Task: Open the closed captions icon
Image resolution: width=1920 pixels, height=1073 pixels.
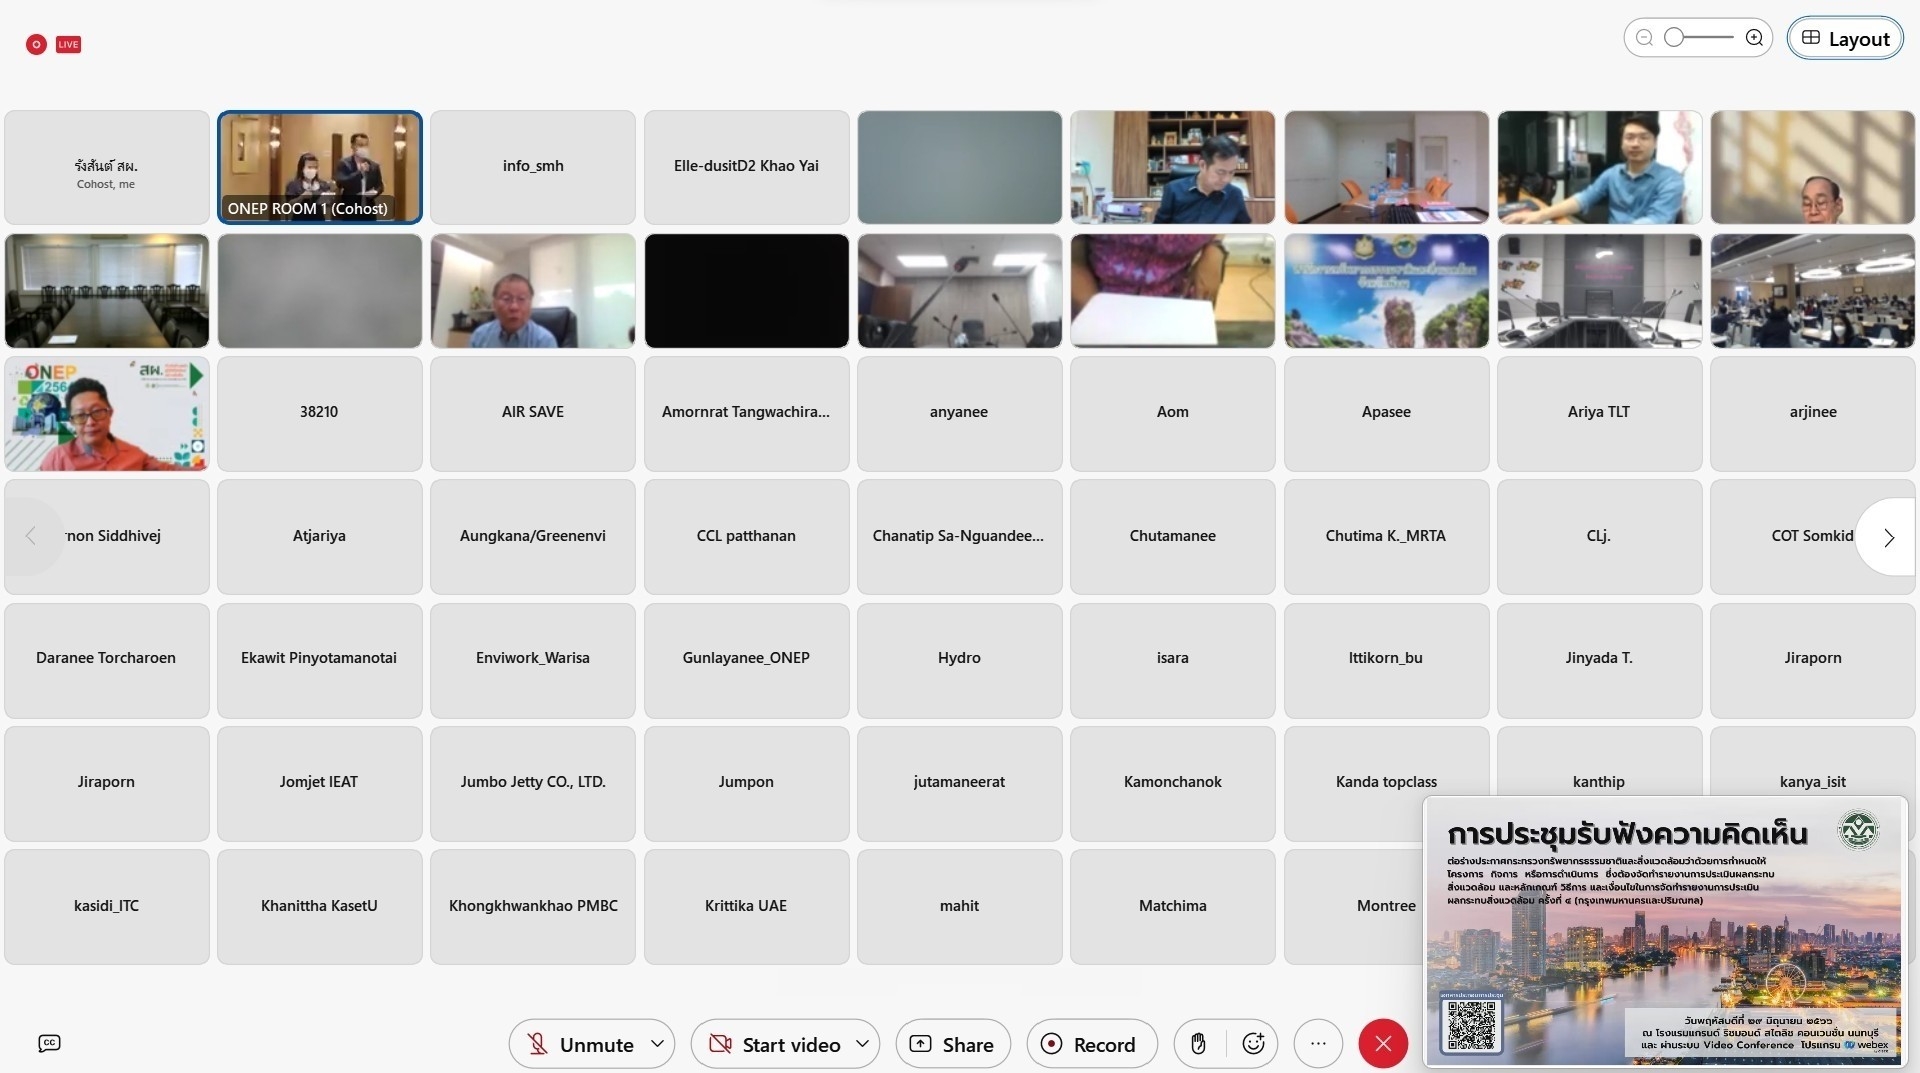Action: pyautogui.click(x=49, y=1043)
